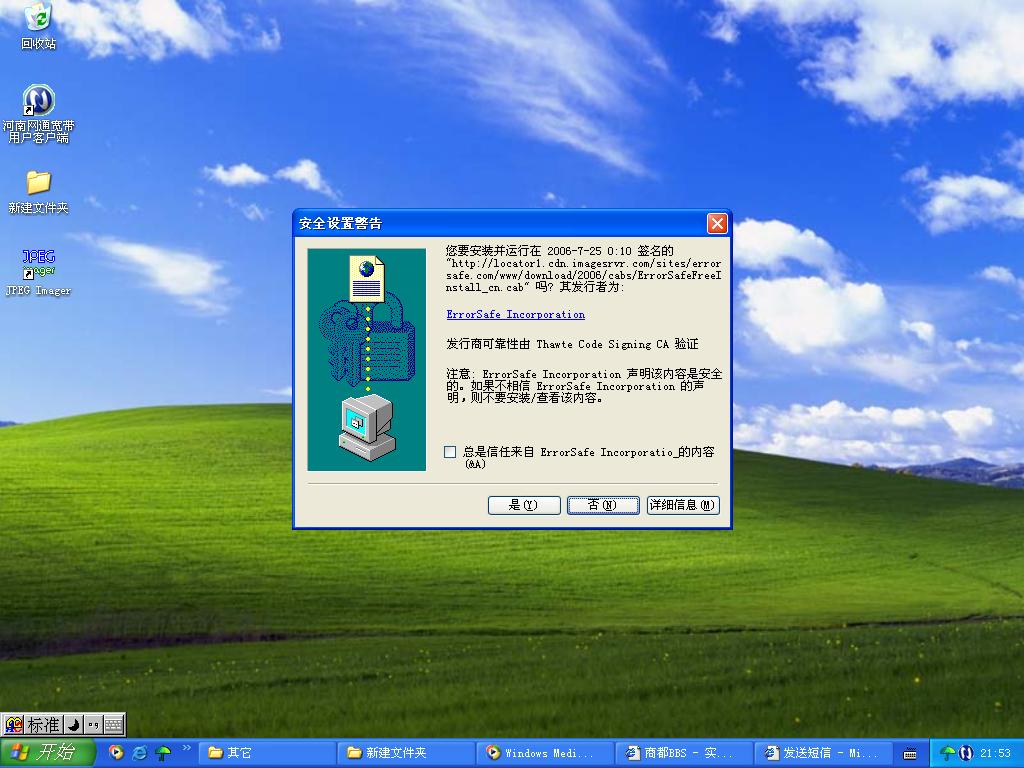Switch to the 商都BBS browser taskbar button
The width and height of the screenshot is (1024, 768).
click(x=684, y=753)
